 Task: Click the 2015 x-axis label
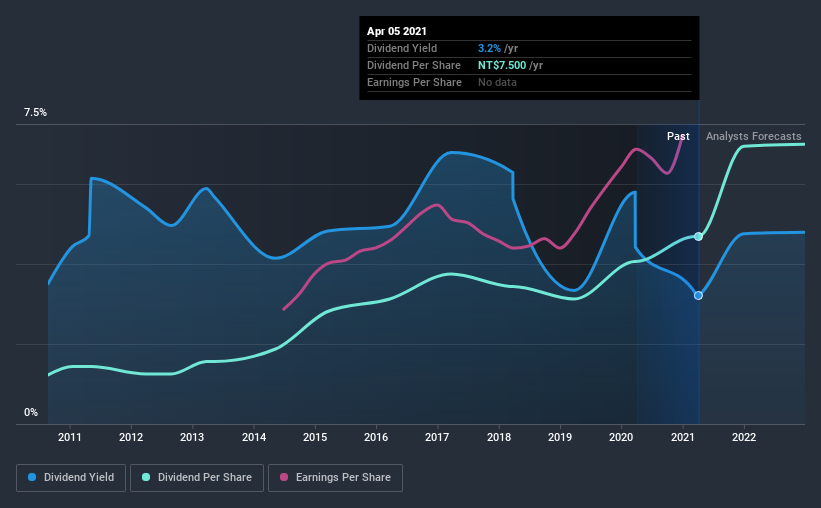[x=315, y=437]
